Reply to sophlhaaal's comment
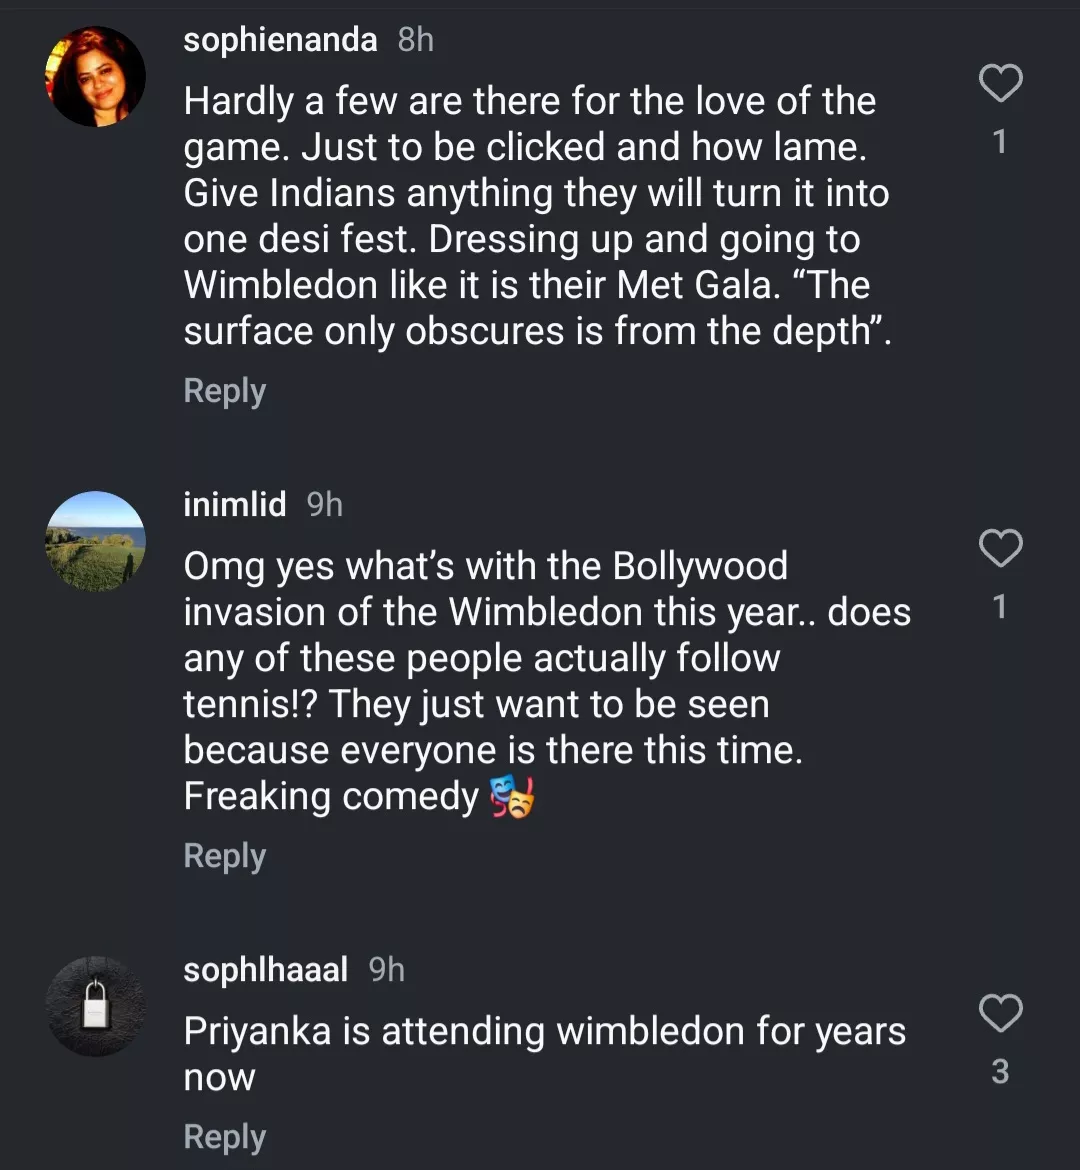The height and width of the screenshot is (1170, 1080). pos(225,1137)
